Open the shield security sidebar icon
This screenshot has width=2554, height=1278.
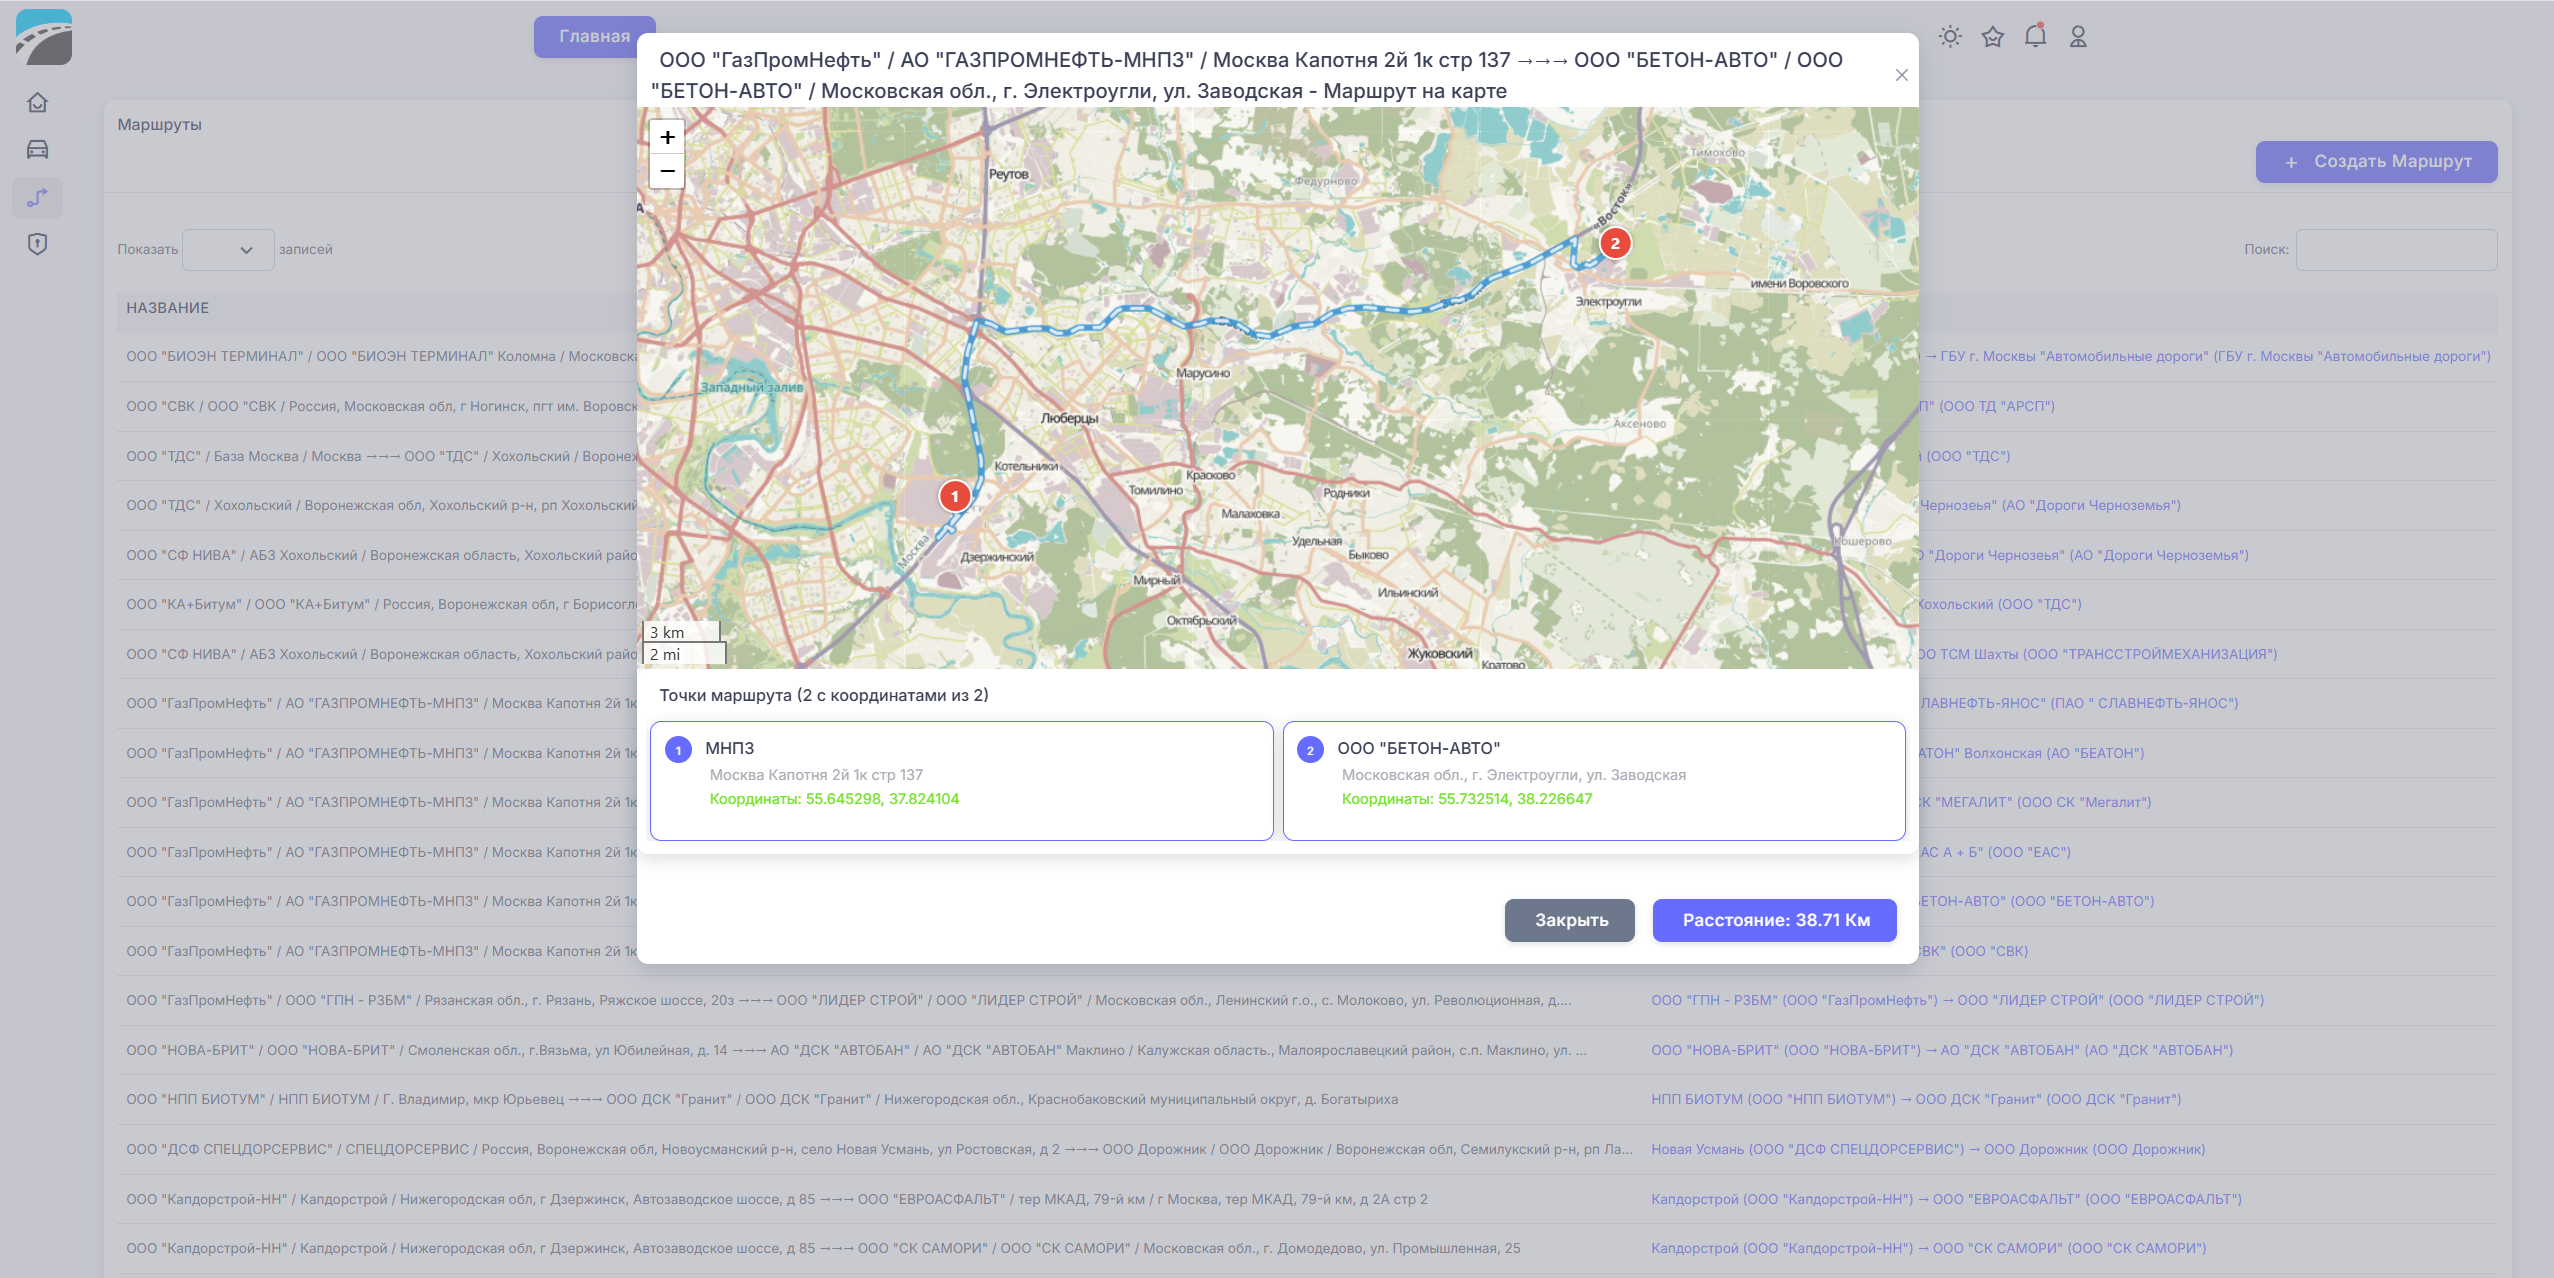point(38,244)
